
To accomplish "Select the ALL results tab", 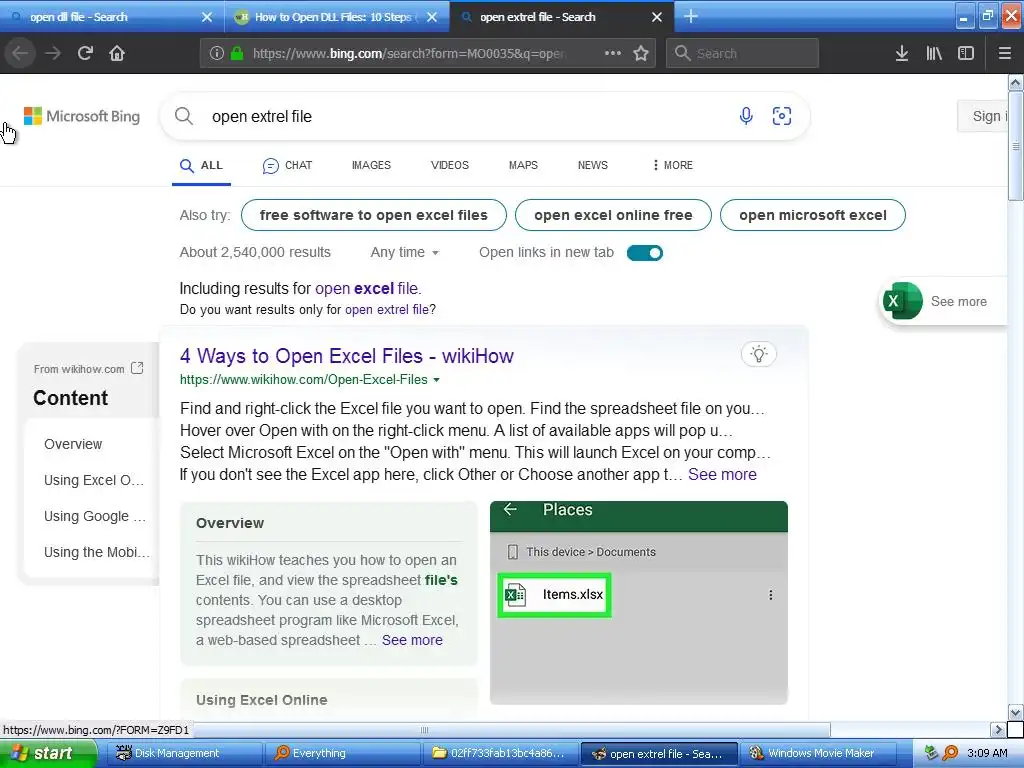I will (x=202, y=165).
